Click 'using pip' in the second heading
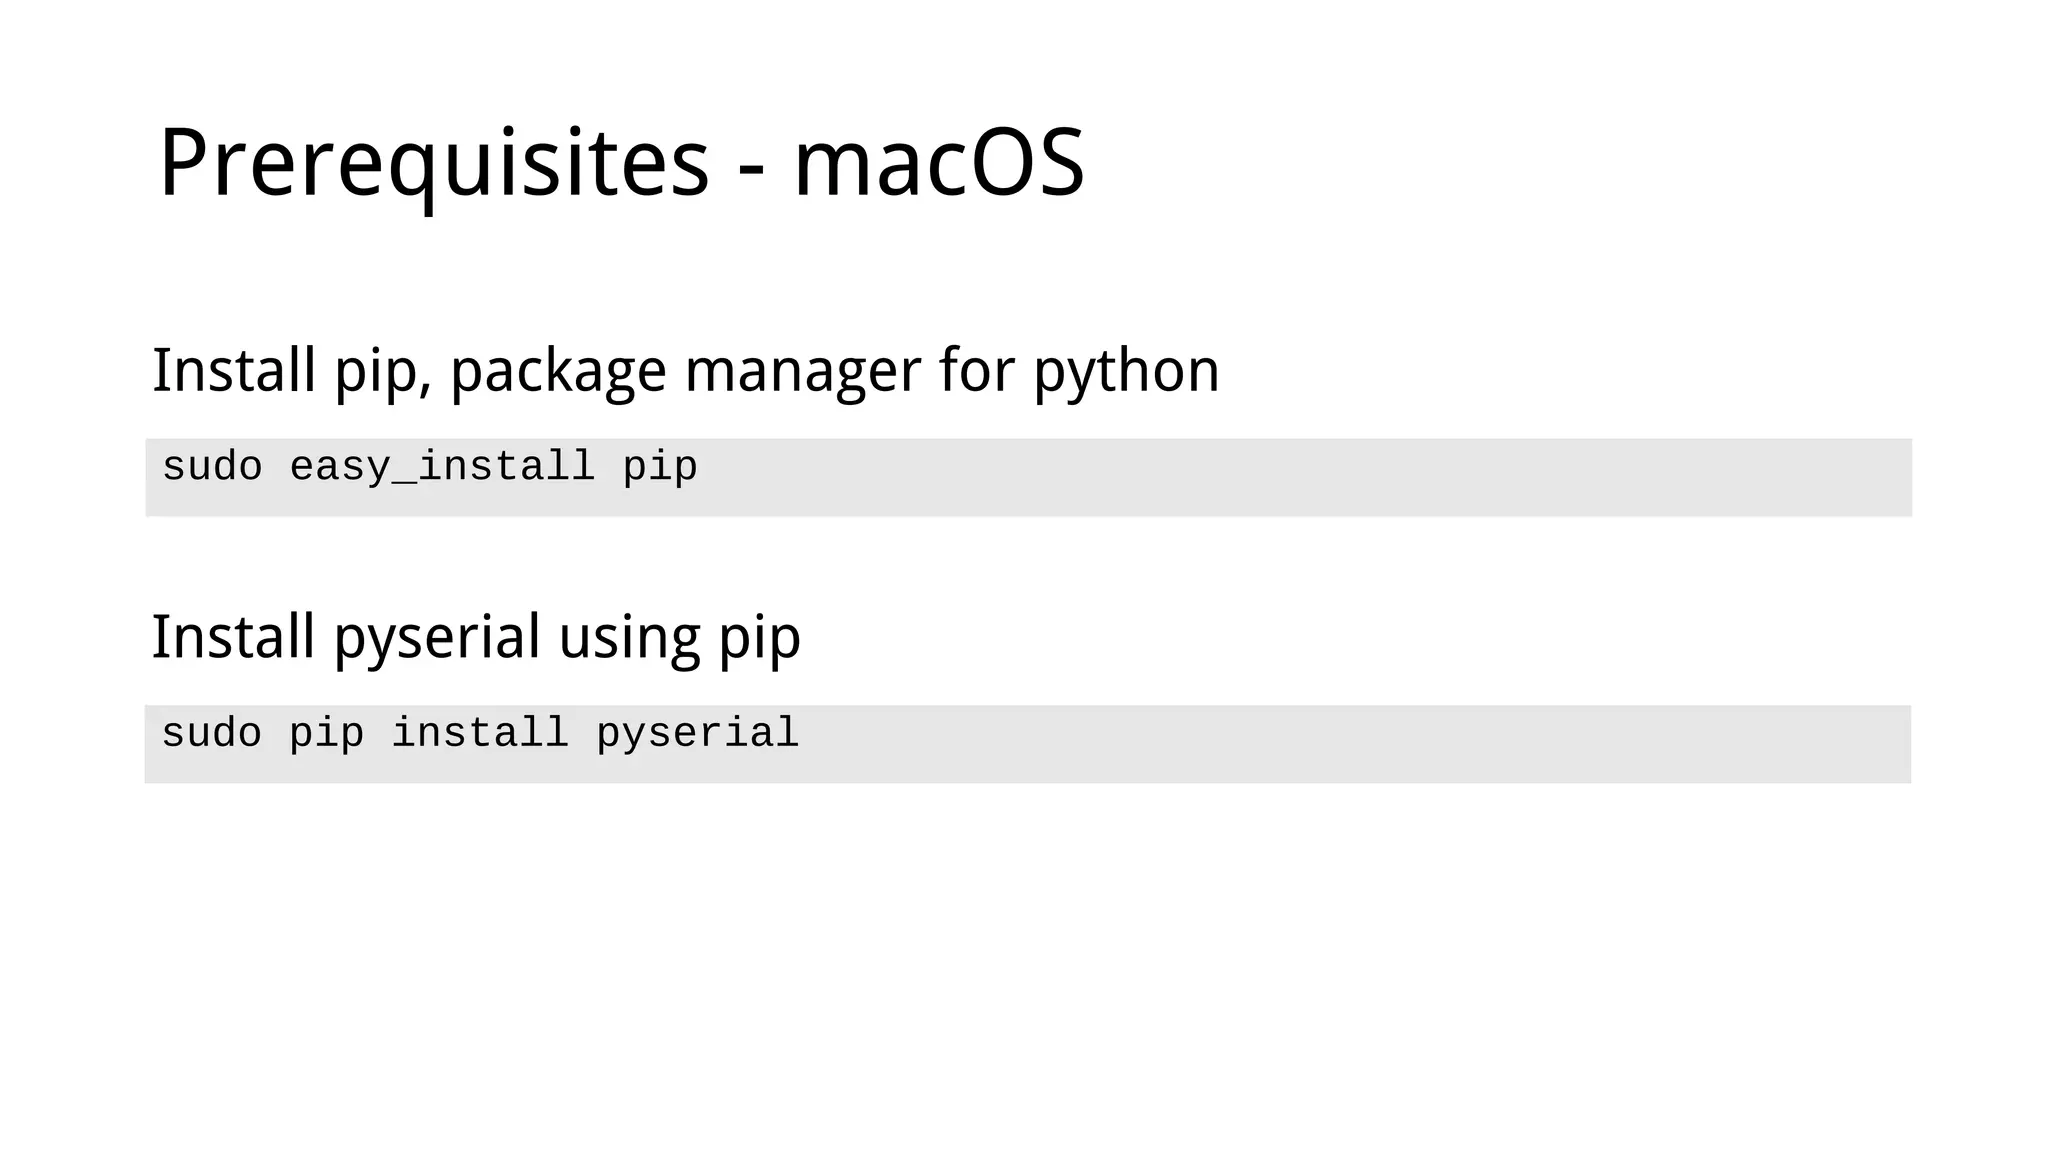The image size is (2048, 1152). [x=679, y=639]
